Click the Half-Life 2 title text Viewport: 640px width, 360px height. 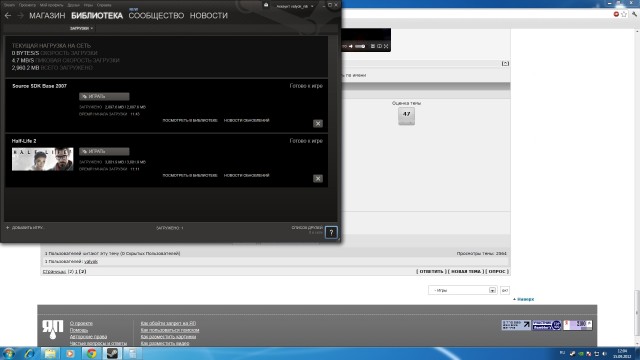point(24,141)
